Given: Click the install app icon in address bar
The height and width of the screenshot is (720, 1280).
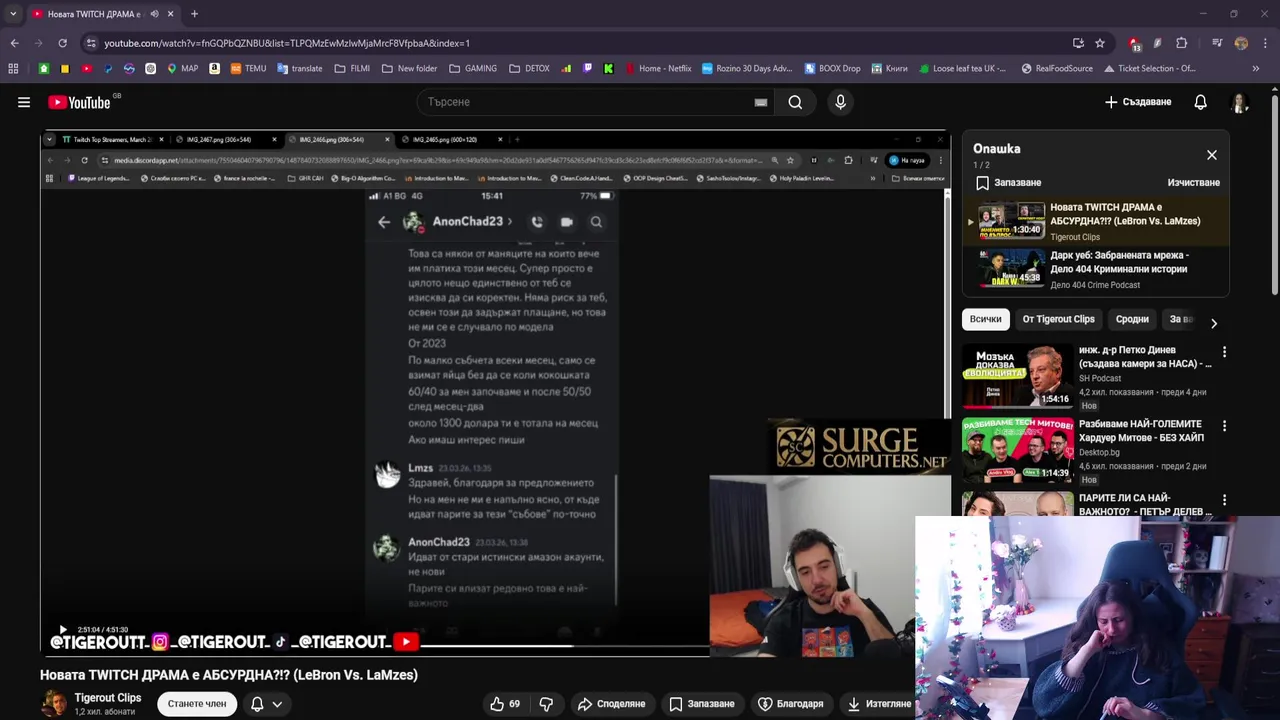Looking at the screenshot, I should (1078, 43).
